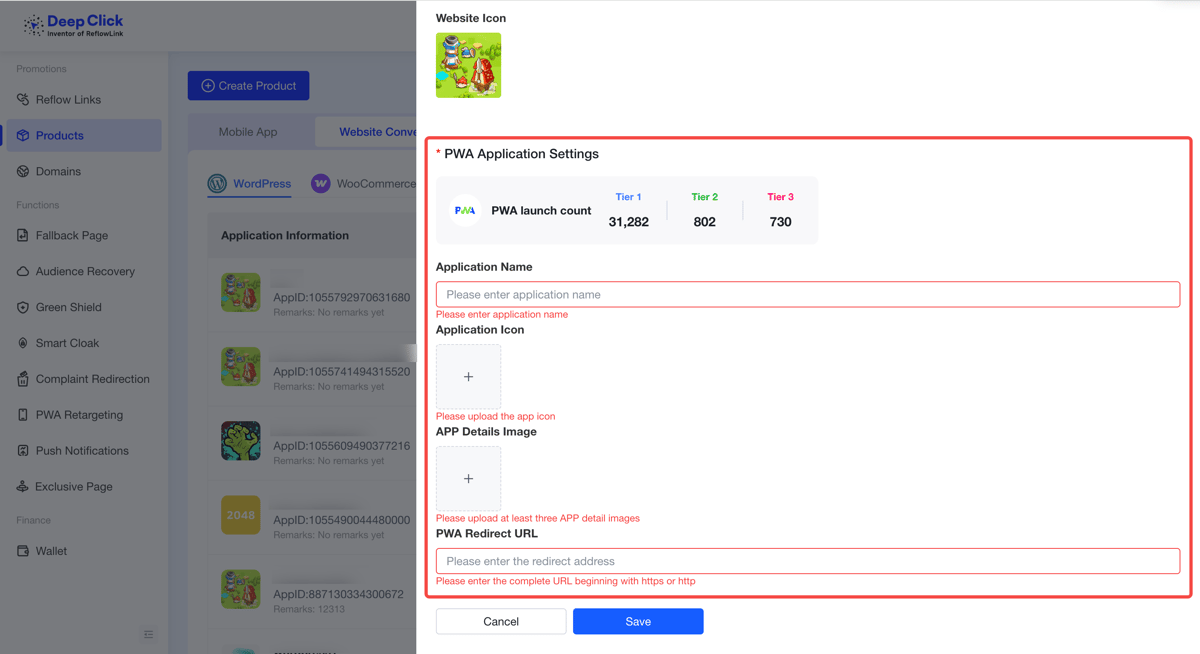This screenshot has width=1200, height=654.
Task: Click the Push Notifications icon
Action: tap(23, 451)
